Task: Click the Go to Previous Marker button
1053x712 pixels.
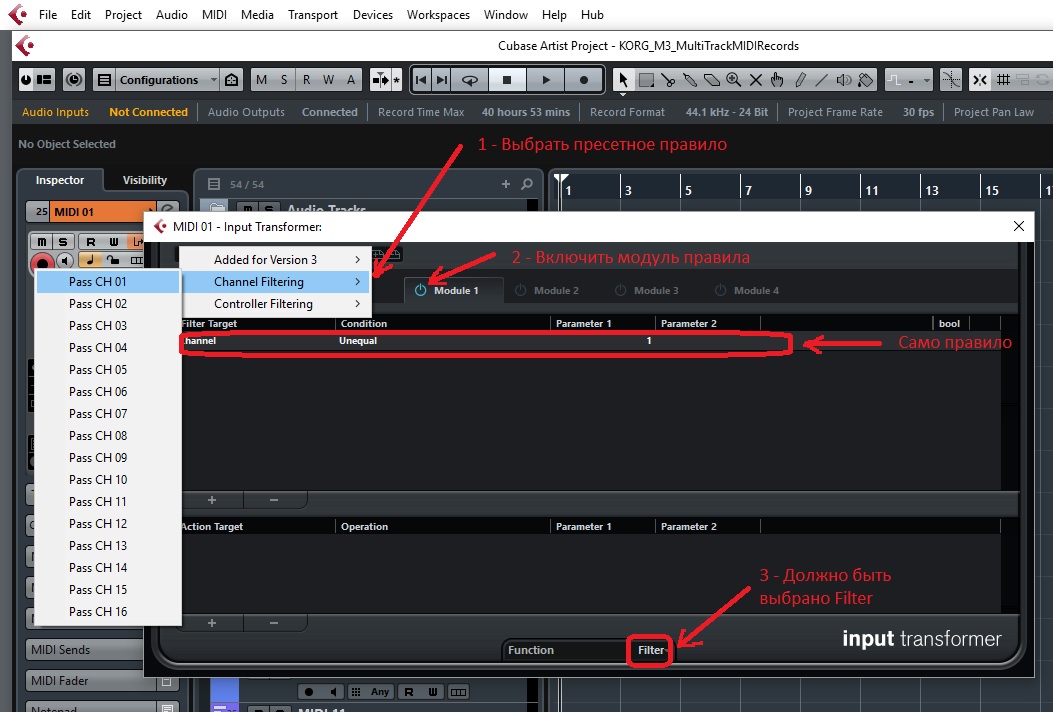Action: (421, 80)
